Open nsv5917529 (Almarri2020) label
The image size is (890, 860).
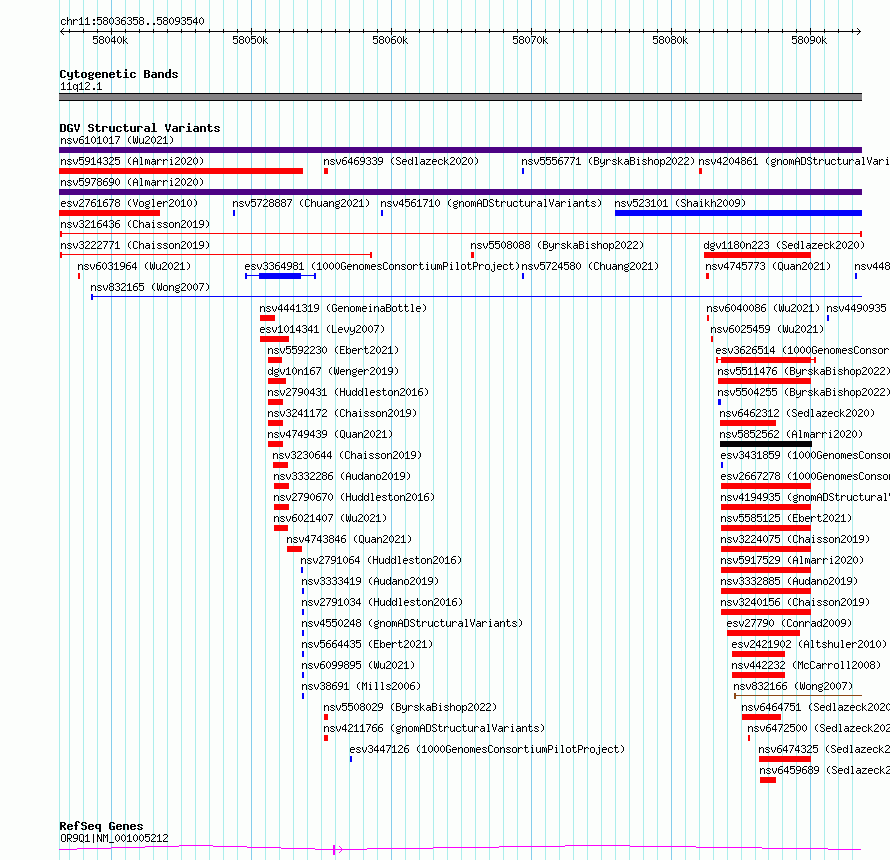792,560
